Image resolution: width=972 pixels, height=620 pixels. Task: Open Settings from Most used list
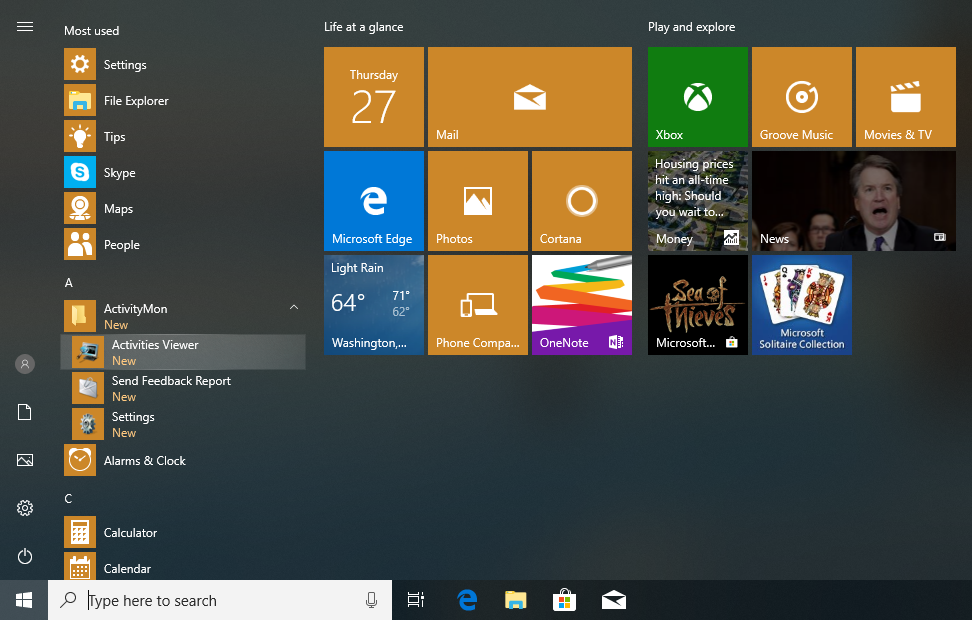[184, 64]
